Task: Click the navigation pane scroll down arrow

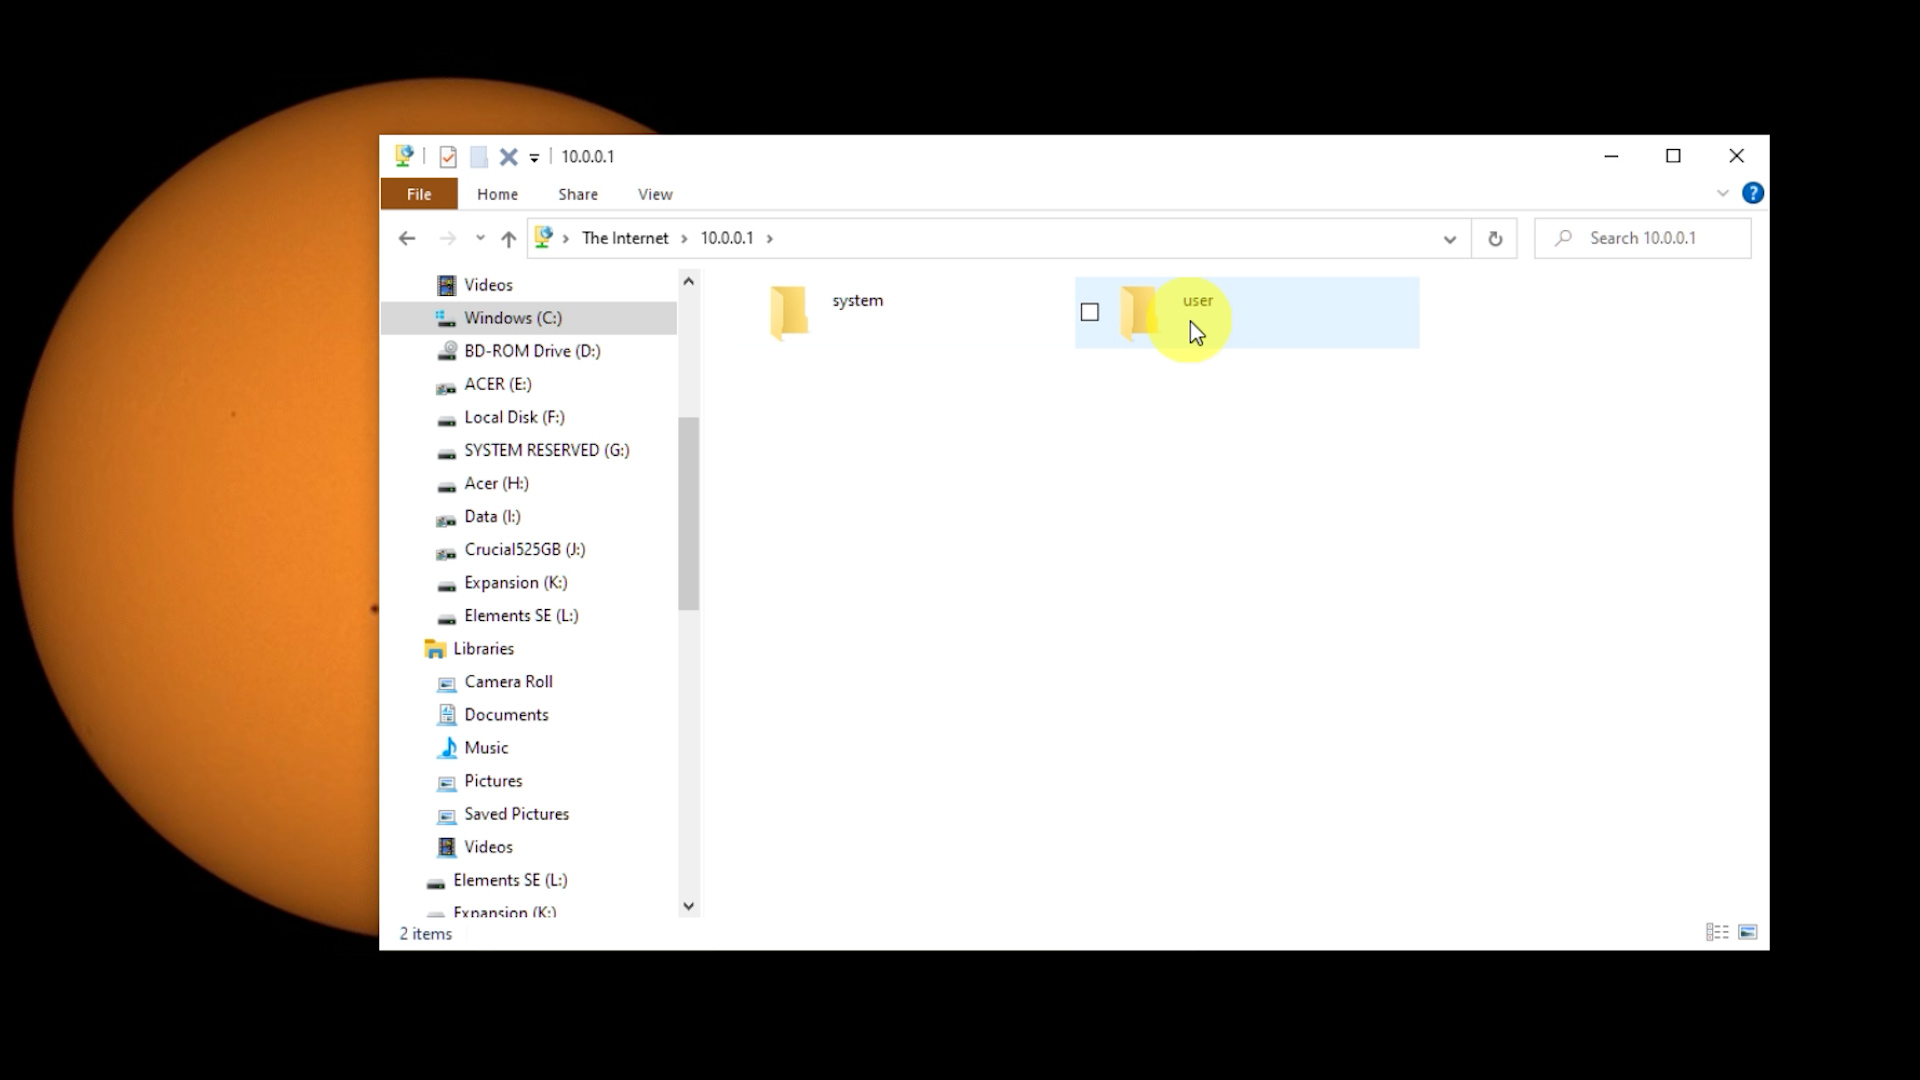Action: click(x=688, y=906)
